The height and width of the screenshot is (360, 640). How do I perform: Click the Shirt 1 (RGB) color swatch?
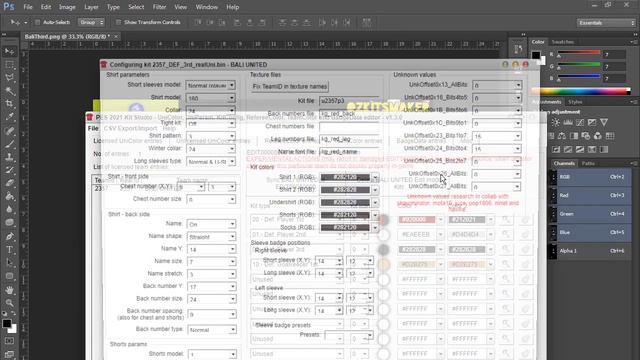pos(345,177)
